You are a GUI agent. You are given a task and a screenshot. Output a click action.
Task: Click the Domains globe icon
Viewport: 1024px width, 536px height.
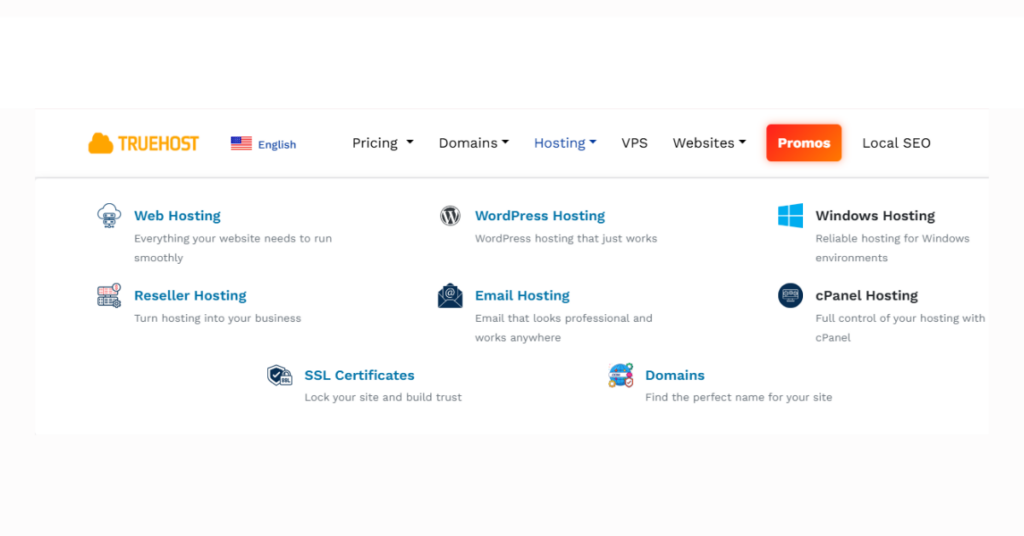tap(620, 375)
